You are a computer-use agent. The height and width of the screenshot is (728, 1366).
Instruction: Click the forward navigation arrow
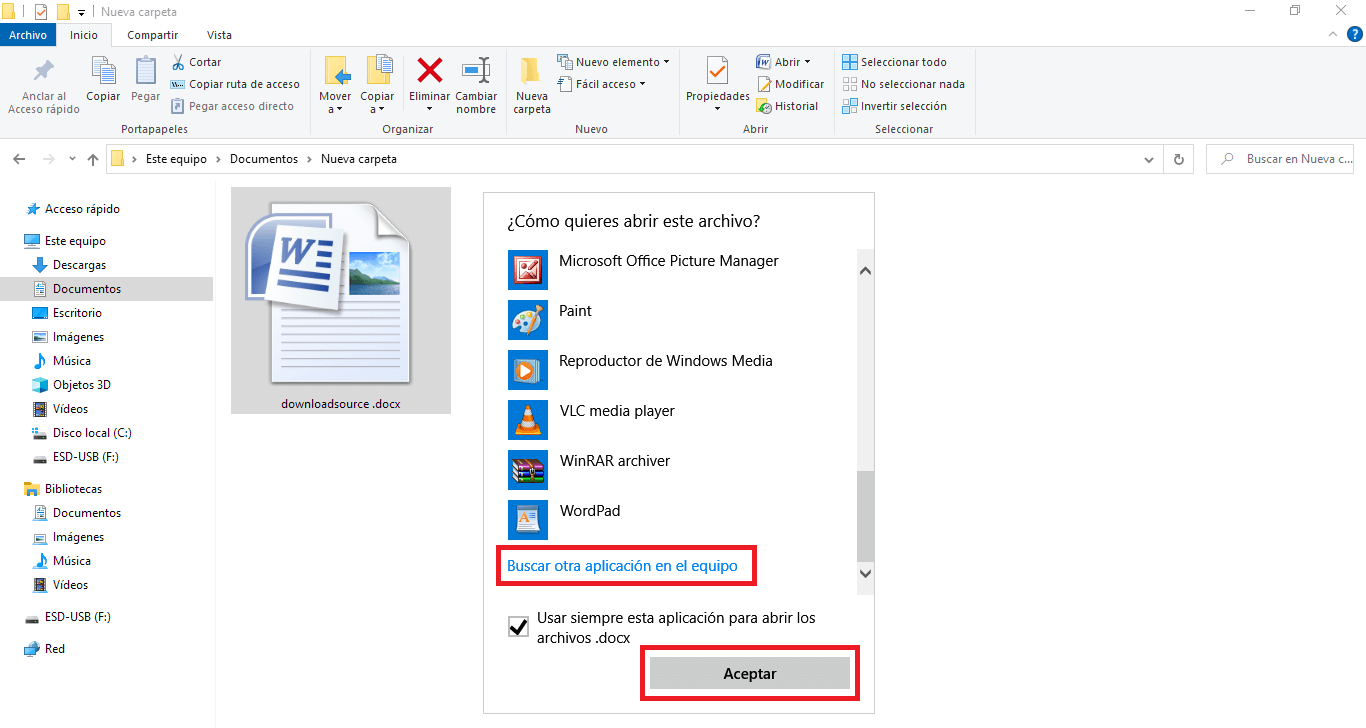click(48, 159)
